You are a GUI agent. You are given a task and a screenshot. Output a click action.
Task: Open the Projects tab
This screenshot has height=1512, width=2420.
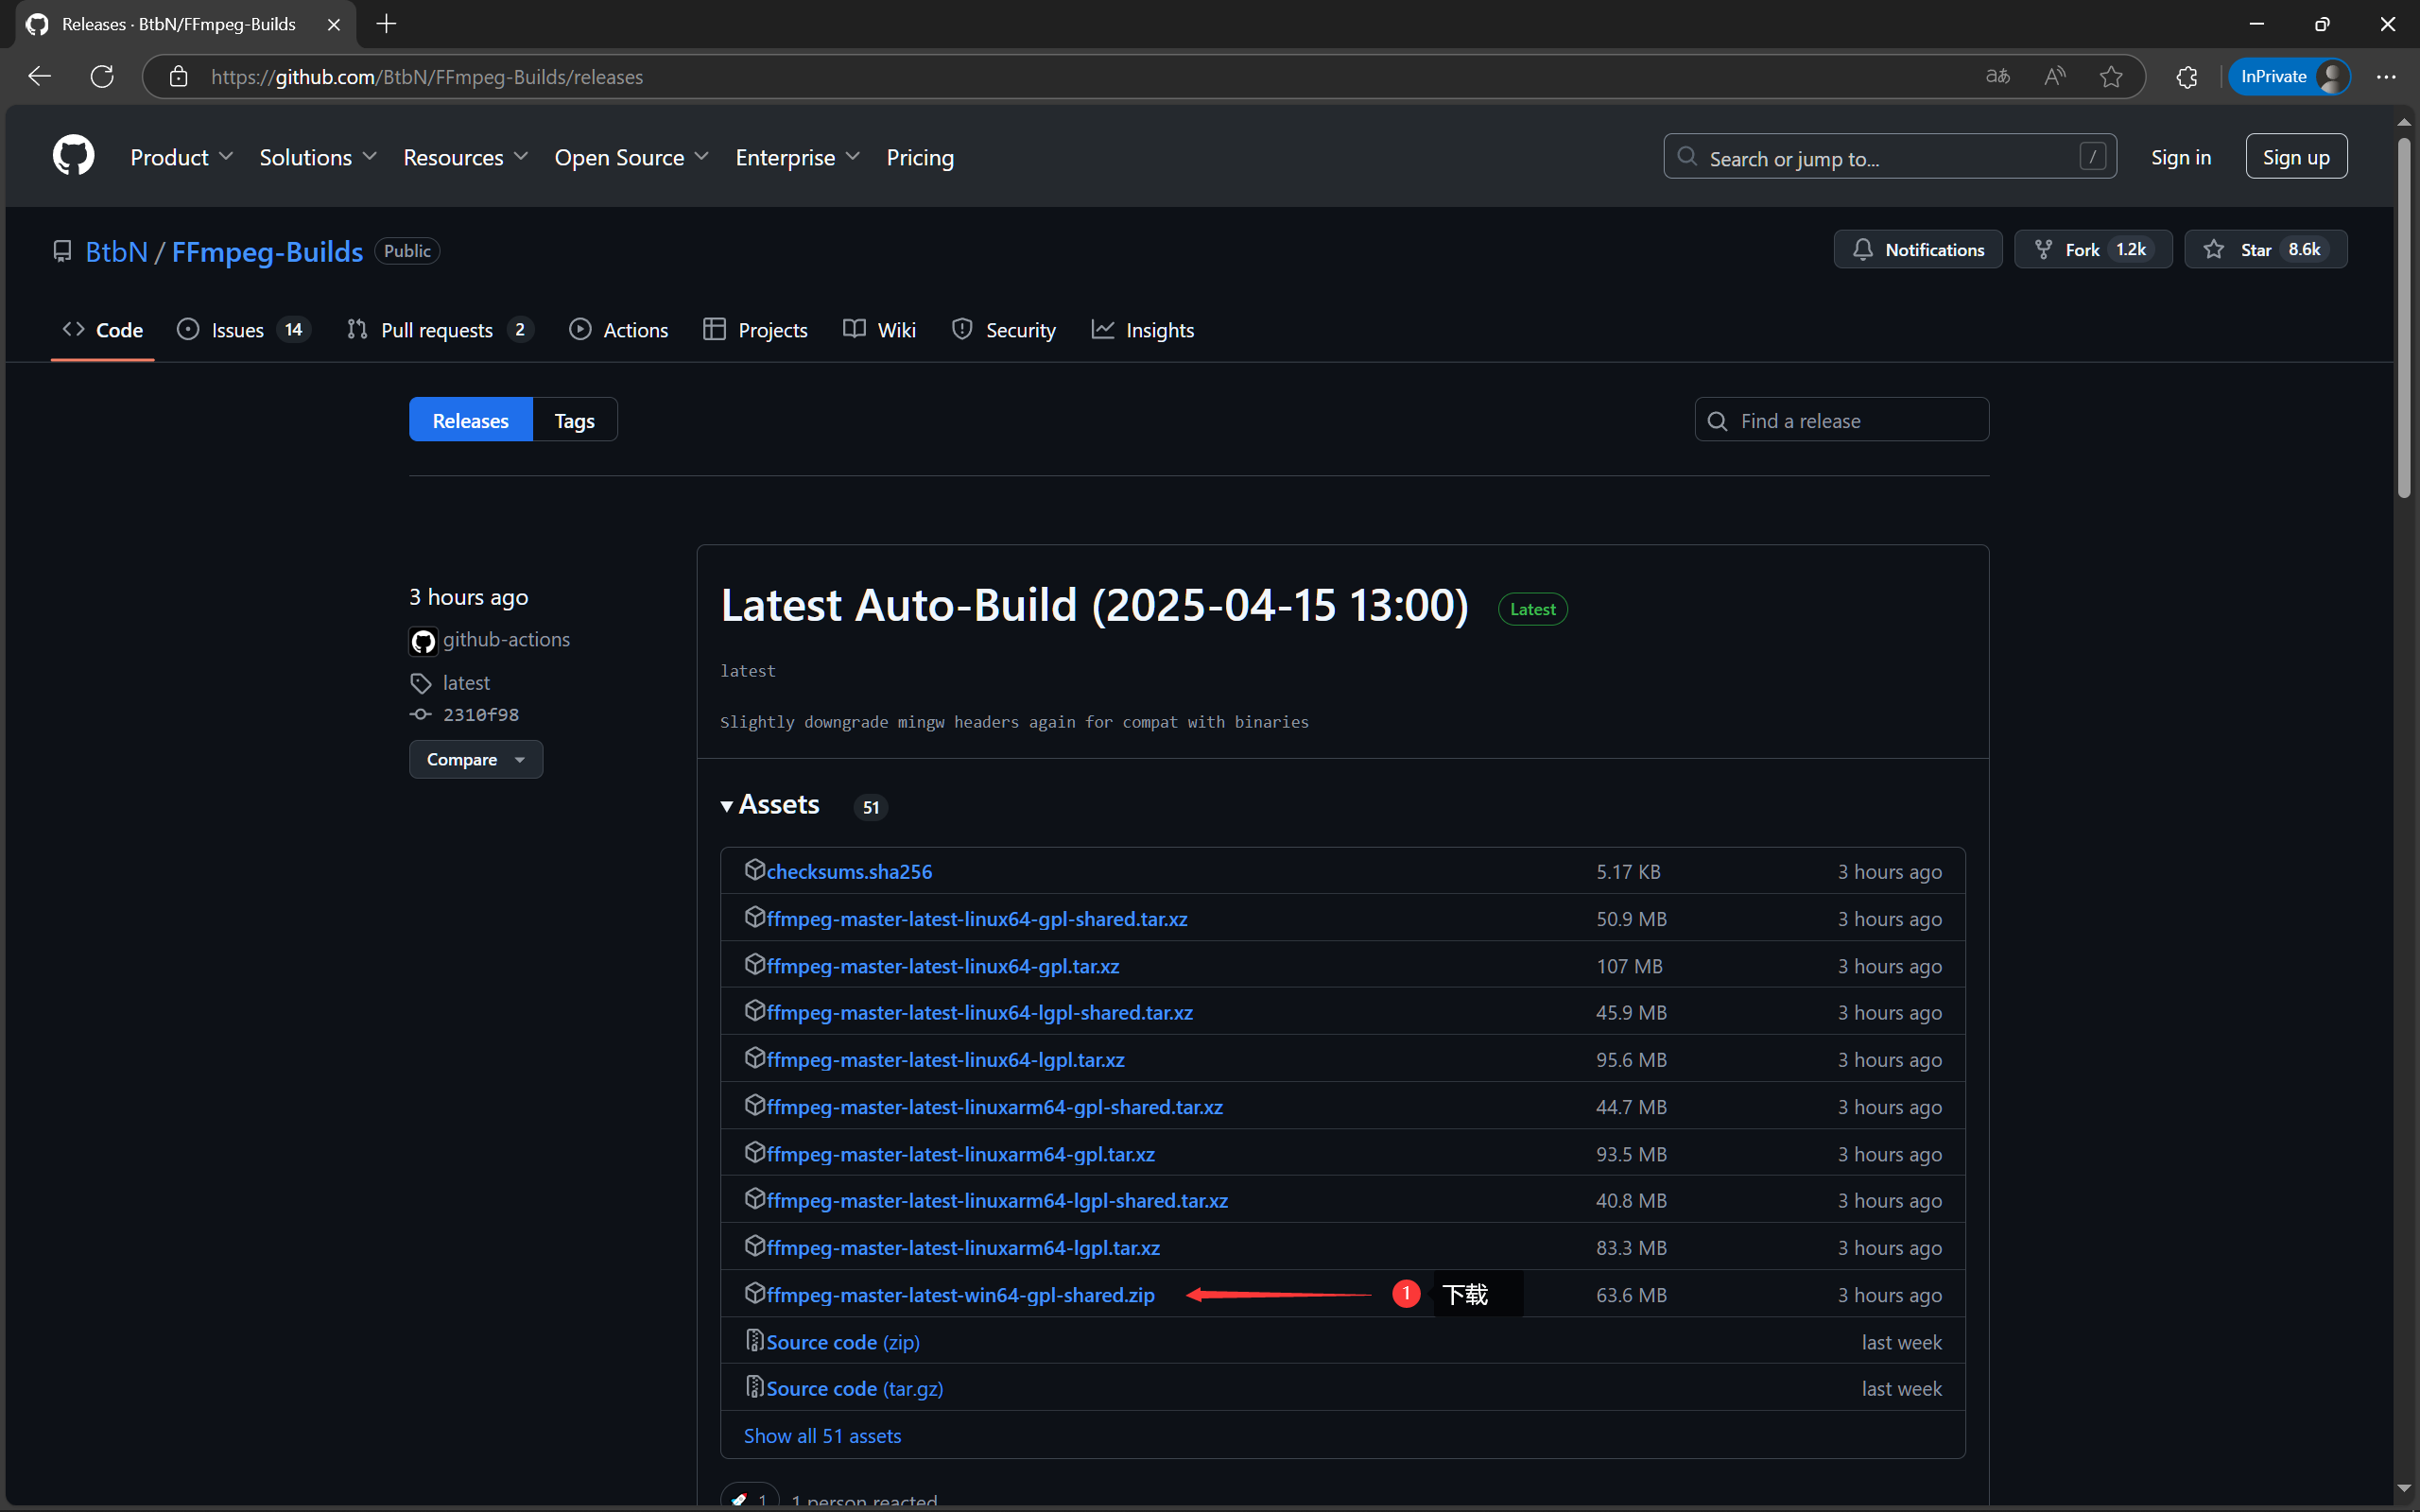click(x=755, y=329)
